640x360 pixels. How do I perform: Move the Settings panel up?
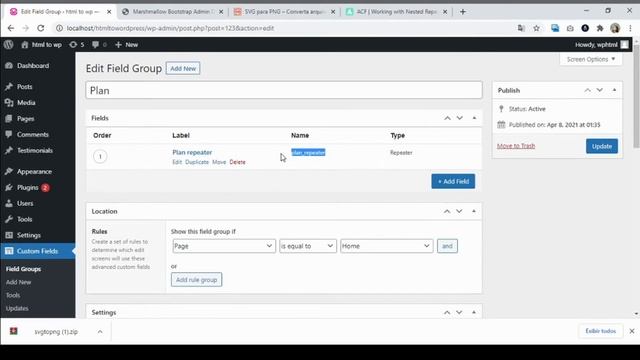click(x=447, y=312)
